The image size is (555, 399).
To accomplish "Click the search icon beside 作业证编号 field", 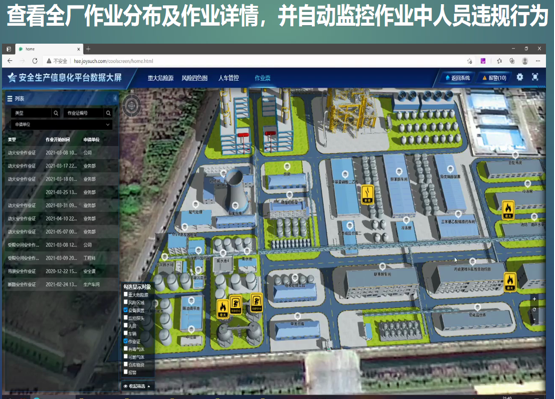I will click(108, 113).
